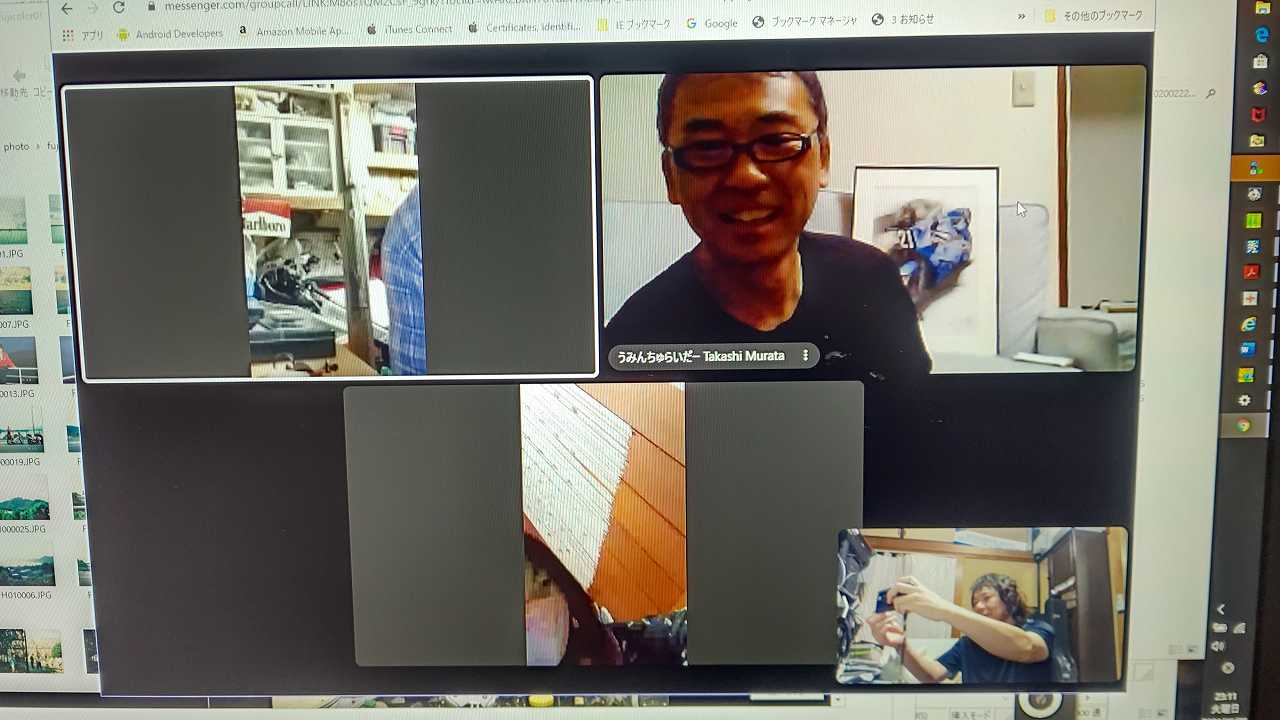Open Chrome from the taskbar
1280x720 pixels.
1243,426
